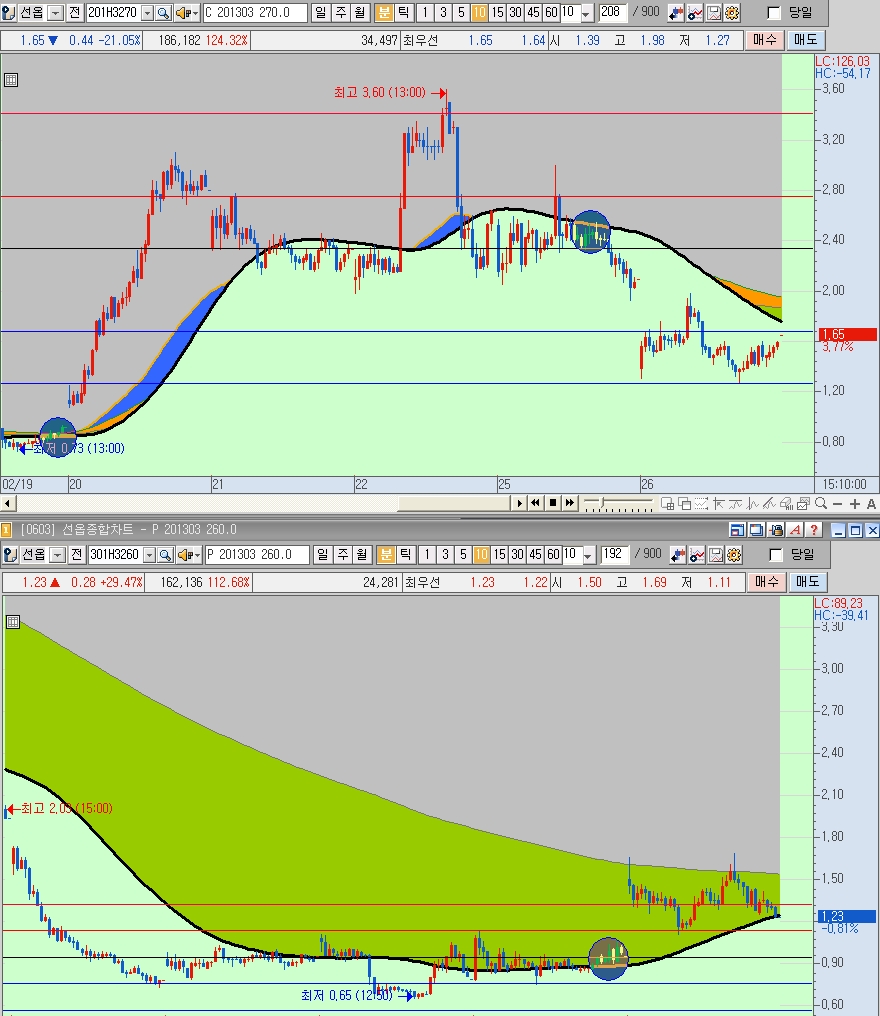Viewport: 880px width, 1016px height.
Task: Enable the 당일 checkbox in bottom chart
Action: [x=774, y=555]
